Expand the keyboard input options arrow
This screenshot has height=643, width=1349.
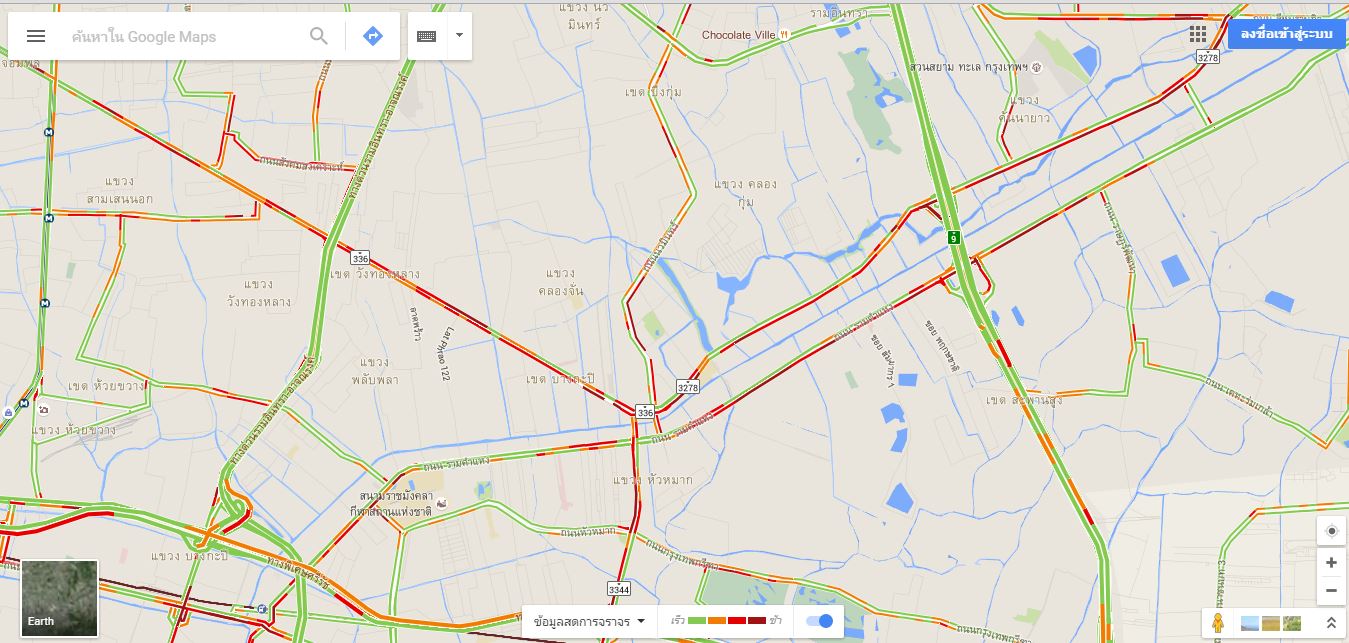[459, 36]
